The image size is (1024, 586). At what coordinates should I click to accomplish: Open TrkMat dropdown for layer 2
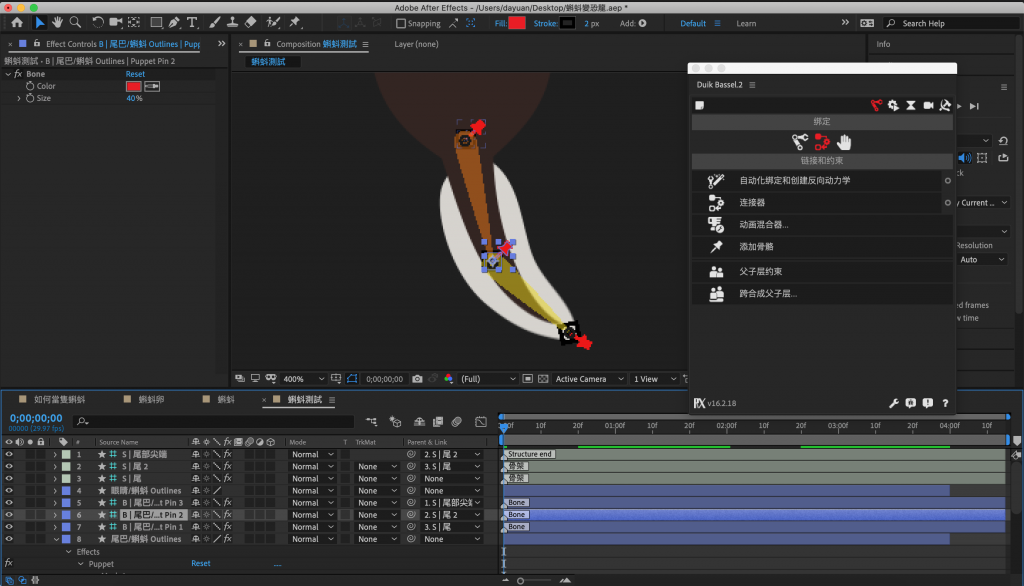click(377, 466)
